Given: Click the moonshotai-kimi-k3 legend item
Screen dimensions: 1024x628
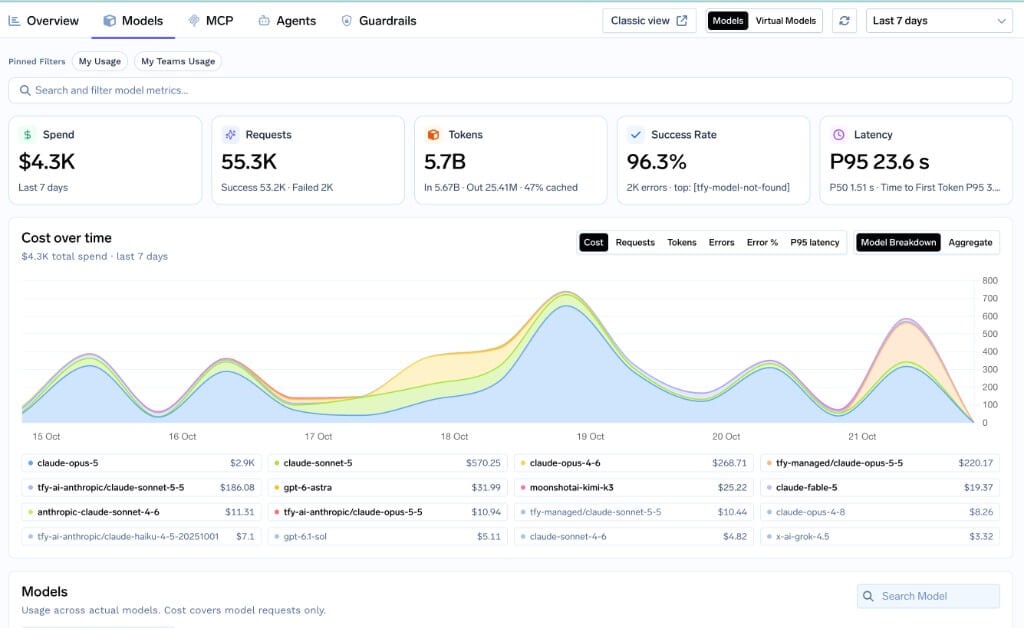Looking at the screenshot, I should pyautogui.click(x=633, y=488).
